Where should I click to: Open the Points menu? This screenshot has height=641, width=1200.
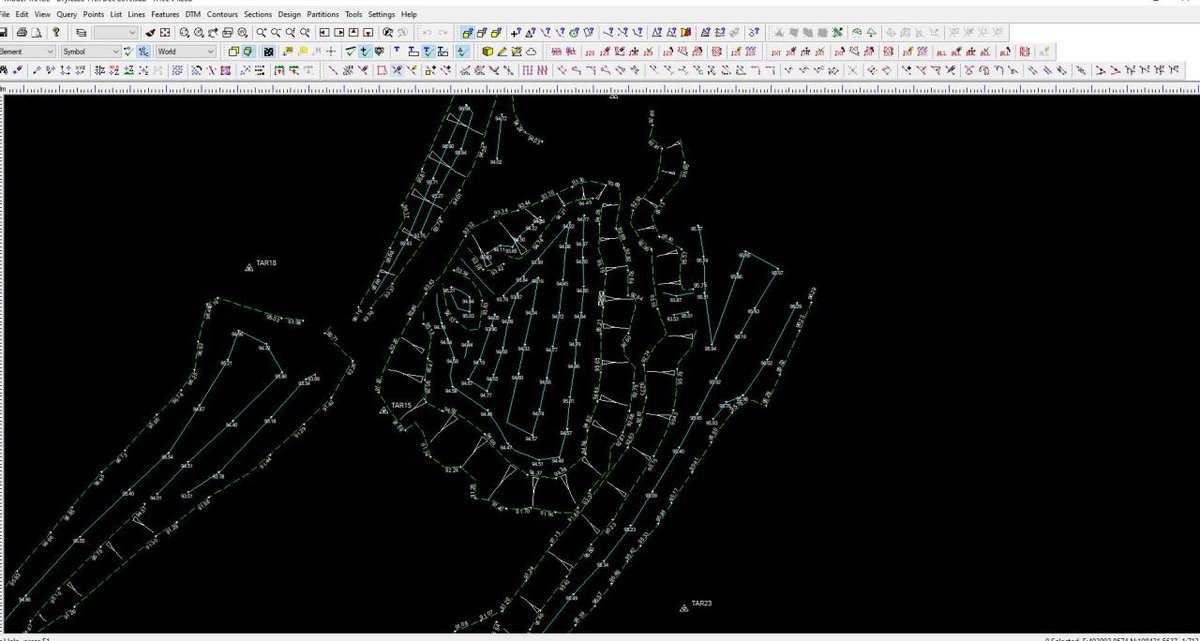[x=93, y=16]
